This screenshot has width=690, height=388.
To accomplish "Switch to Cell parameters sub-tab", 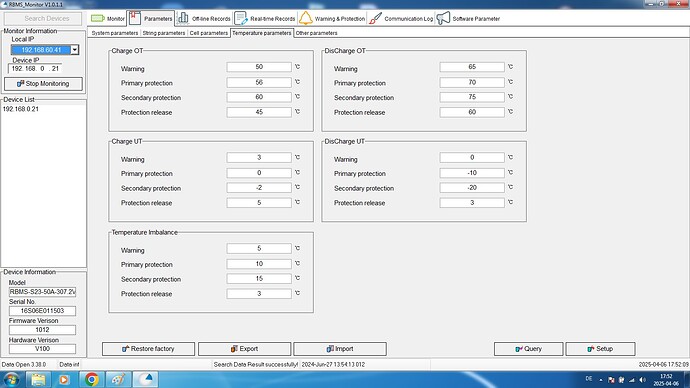I will click(209, 33).
